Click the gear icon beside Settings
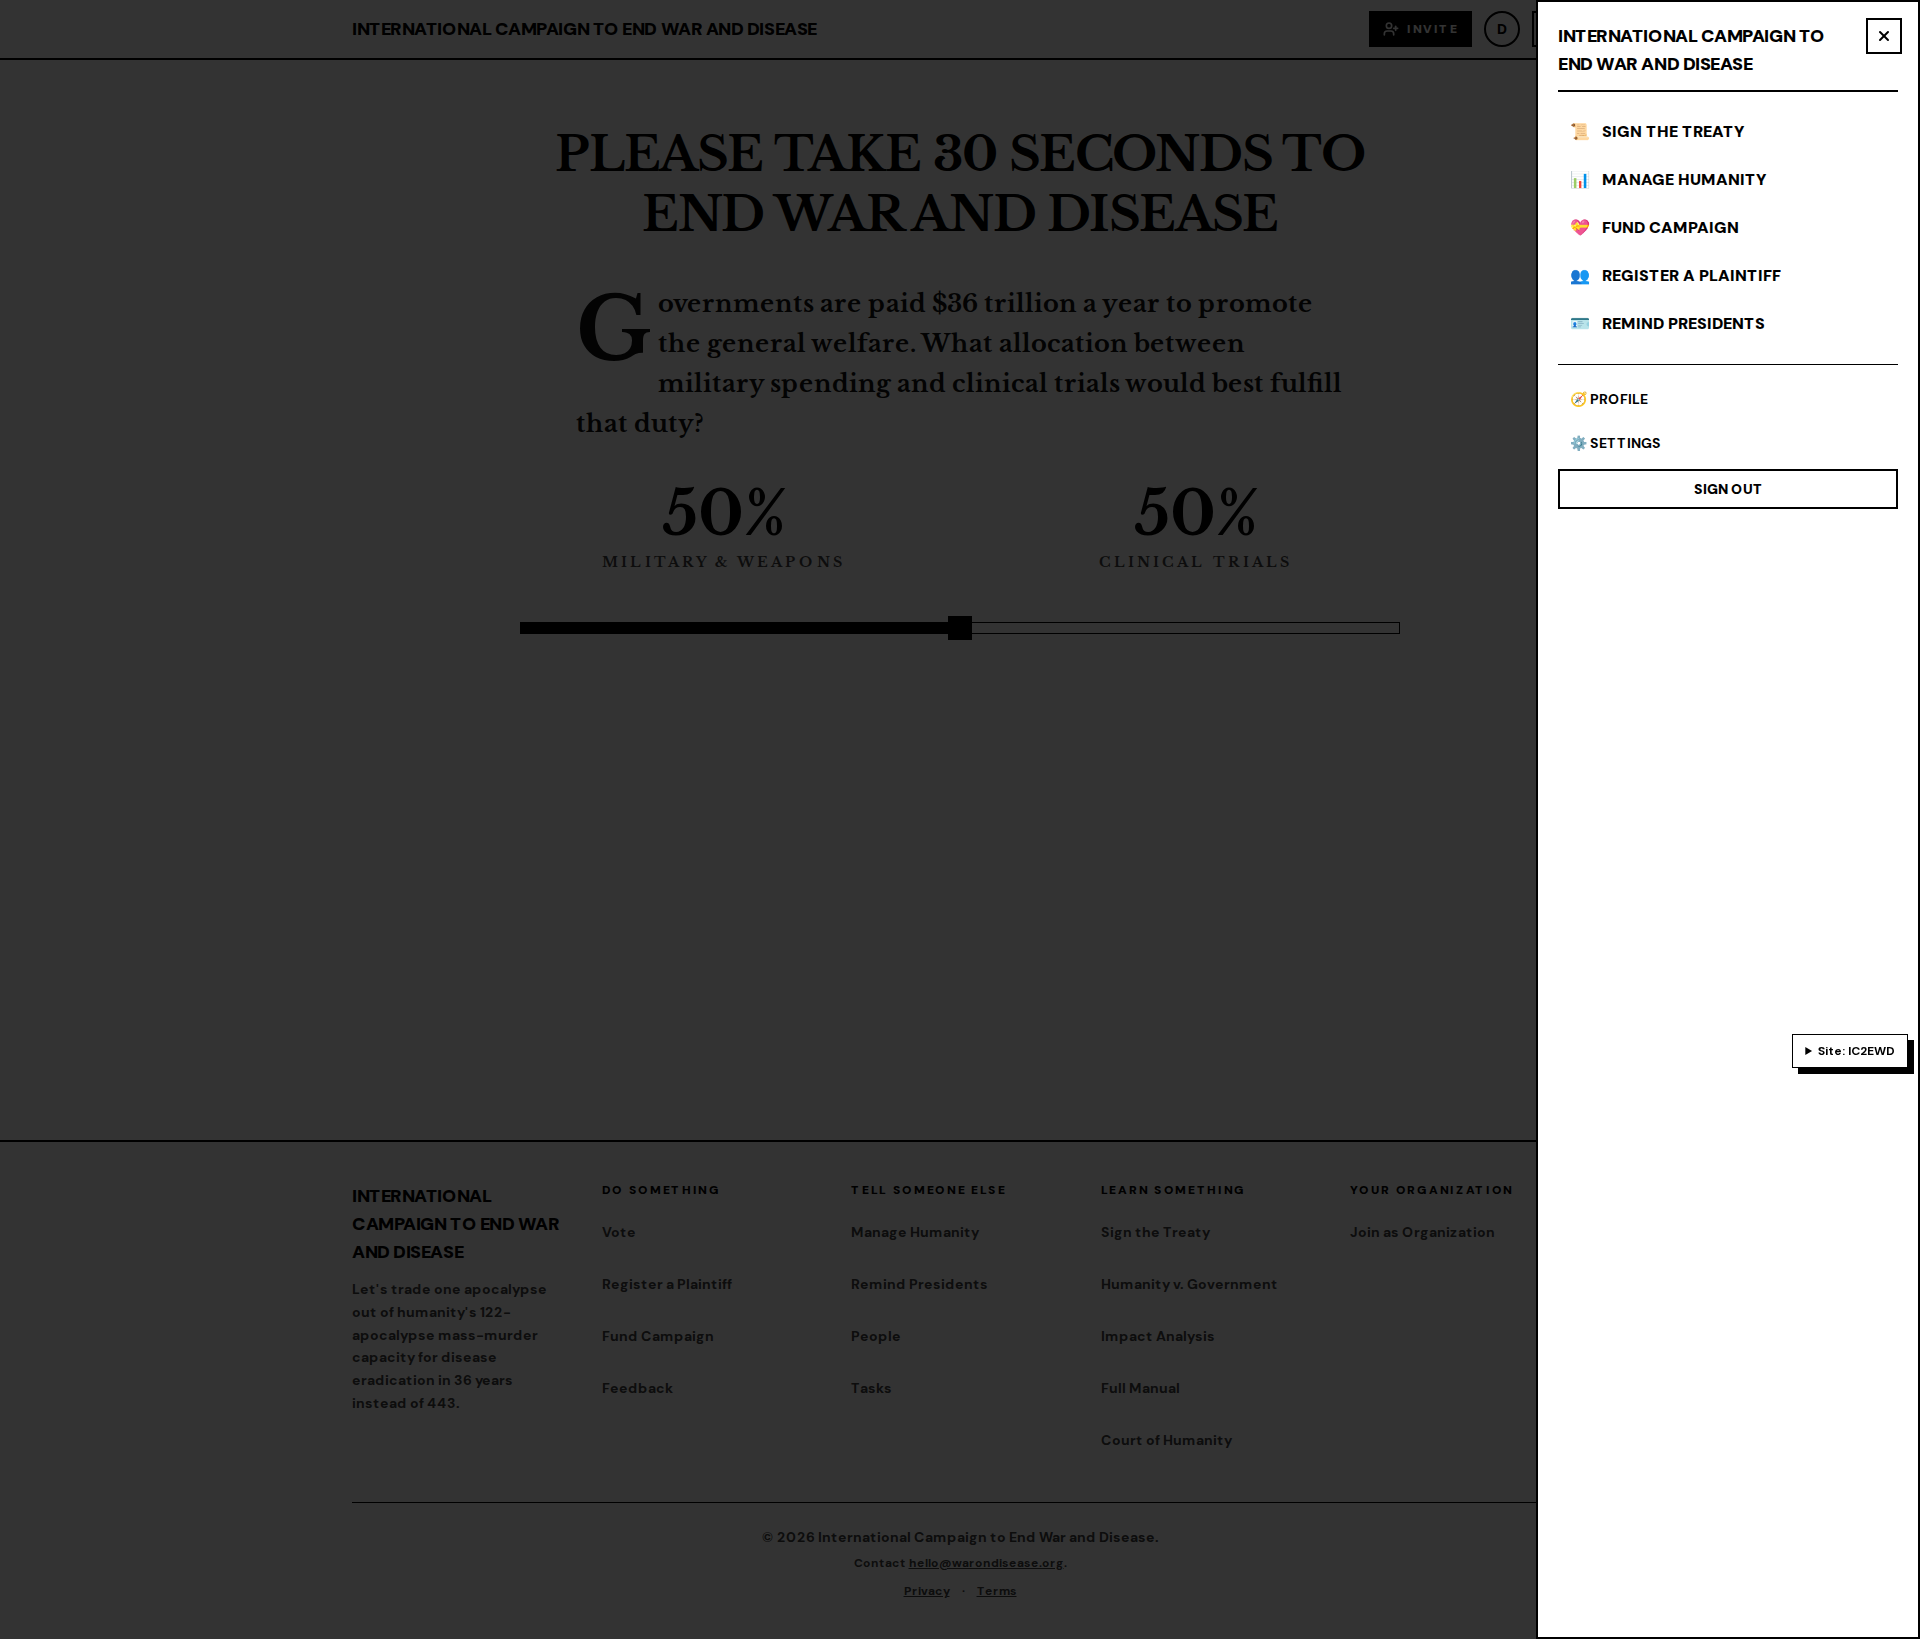1920x1639 pixels. pos(1578,443)
